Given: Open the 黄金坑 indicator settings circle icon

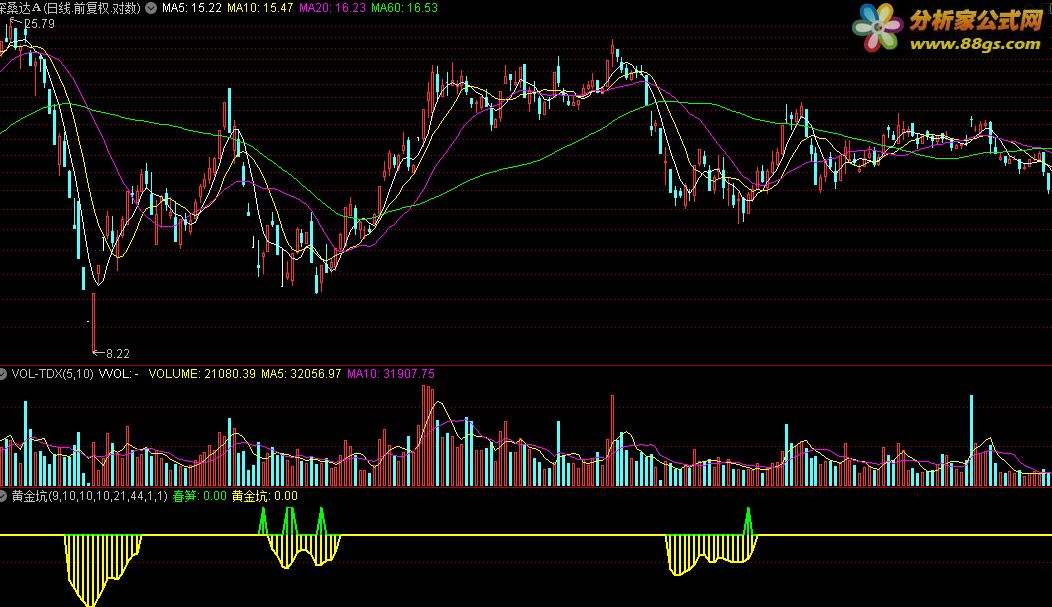Looking at the screenshot, I should point(3,496).
